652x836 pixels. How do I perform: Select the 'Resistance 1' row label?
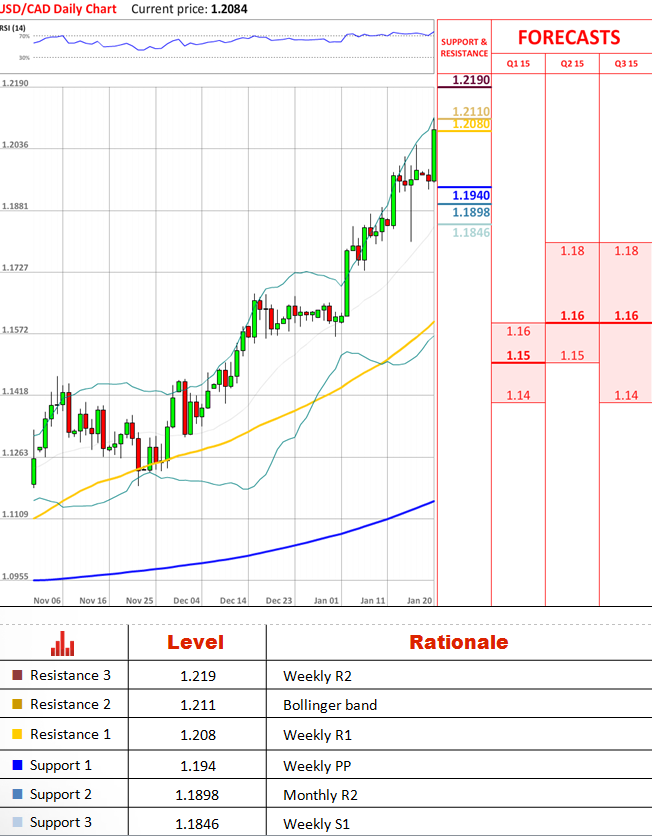[70, 734]
